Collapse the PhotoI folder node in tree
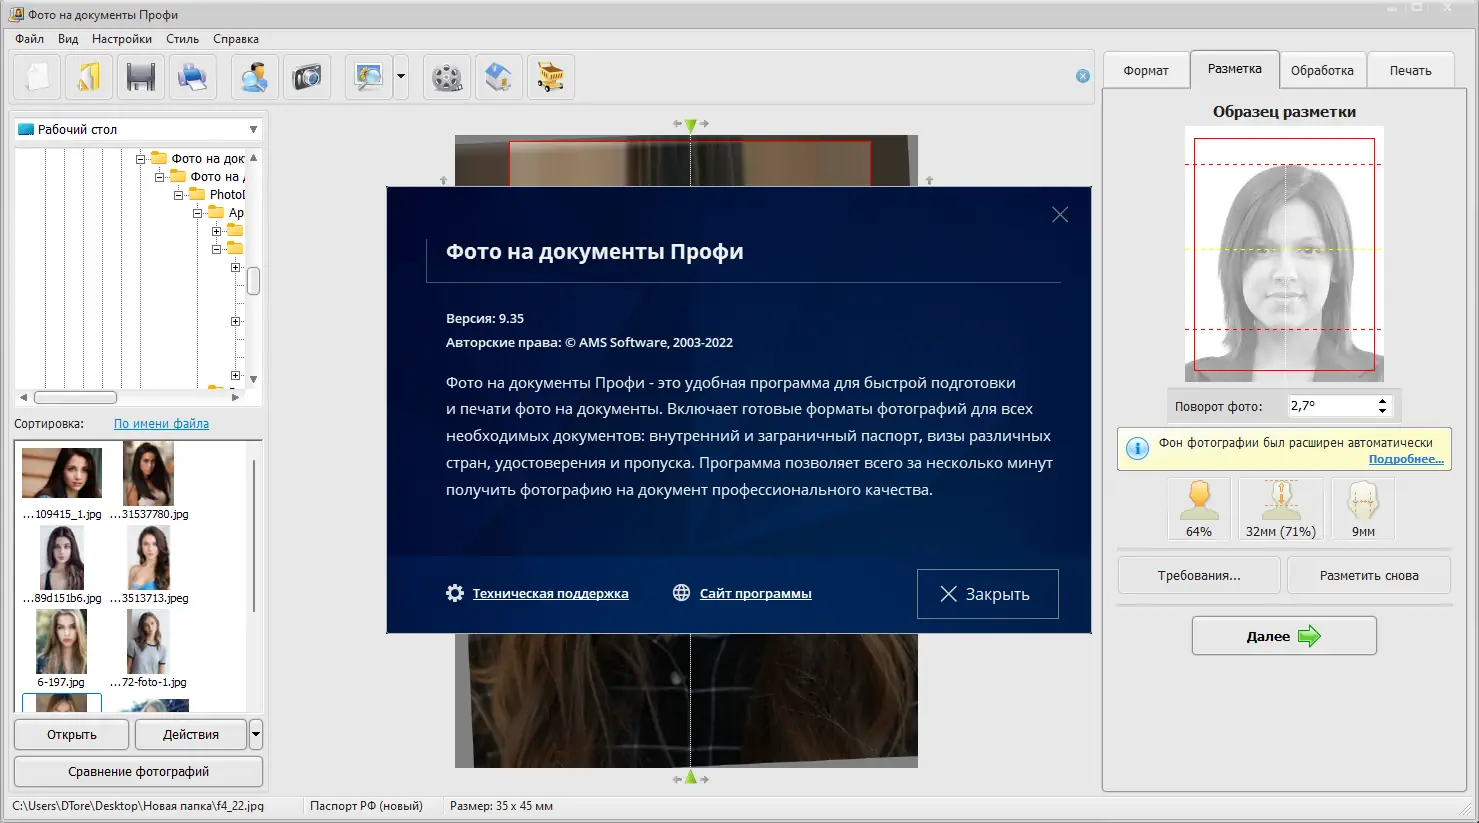 coord(179,195)
